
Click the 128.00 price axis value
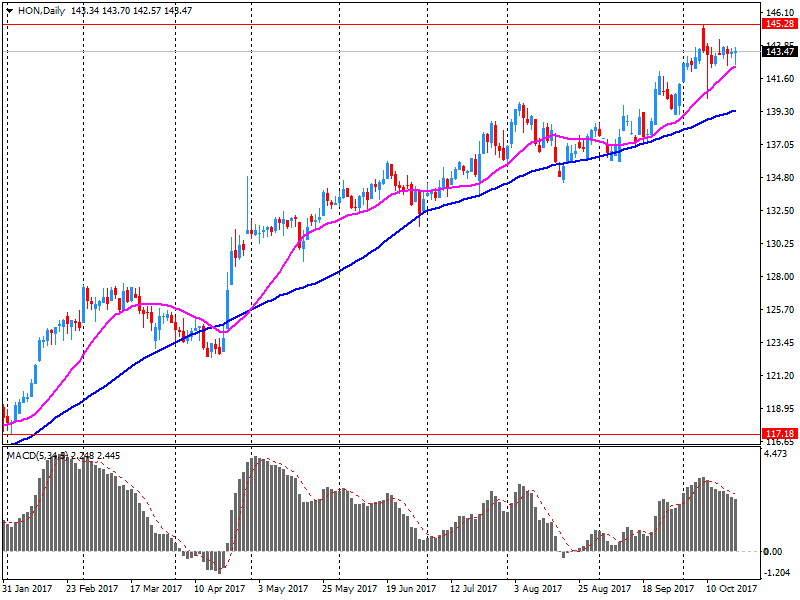tap(781, 277)
